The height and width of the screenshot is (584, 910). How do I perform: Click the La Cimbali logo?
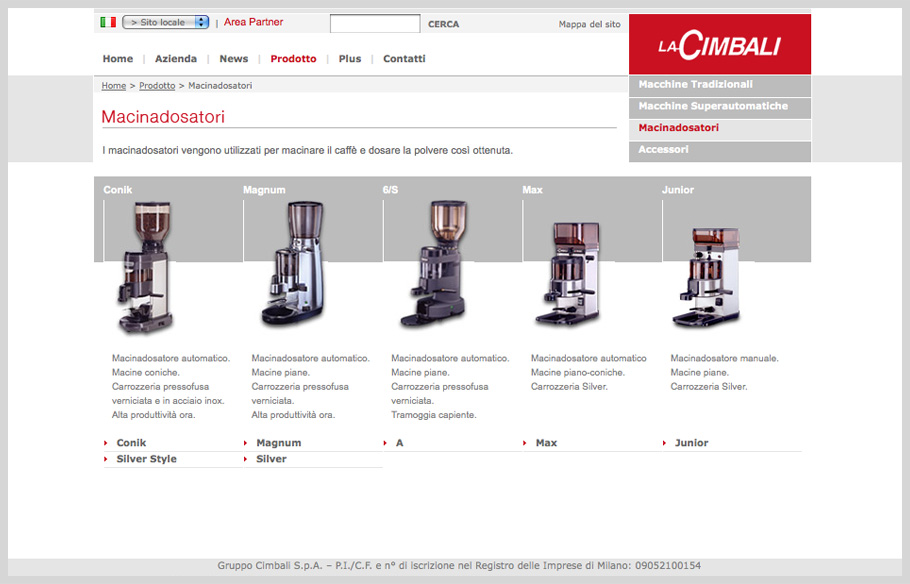click(720, 44)
